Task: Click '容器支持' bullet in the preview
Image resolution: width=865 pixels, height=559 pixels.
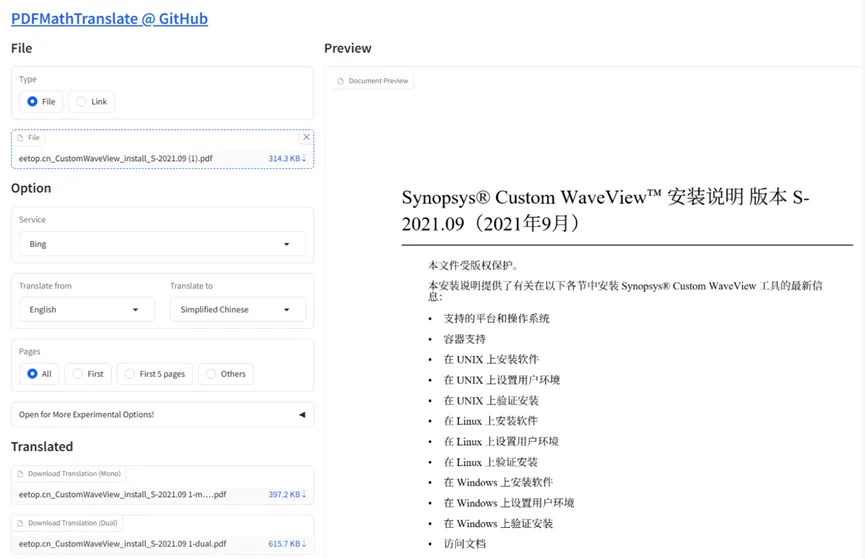Action: (464, 339)
